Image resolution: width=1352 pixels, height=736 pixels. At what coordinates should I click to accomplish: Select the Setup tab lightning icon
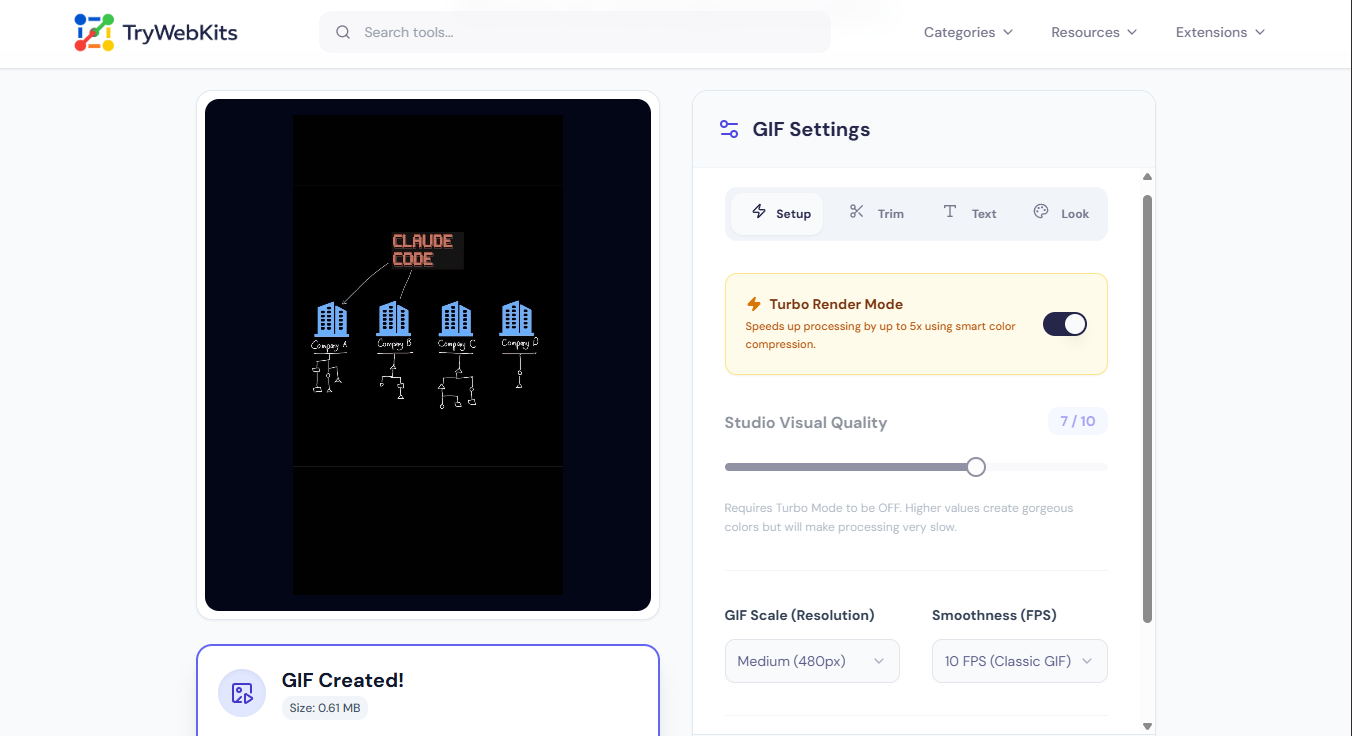click(761, 211)
